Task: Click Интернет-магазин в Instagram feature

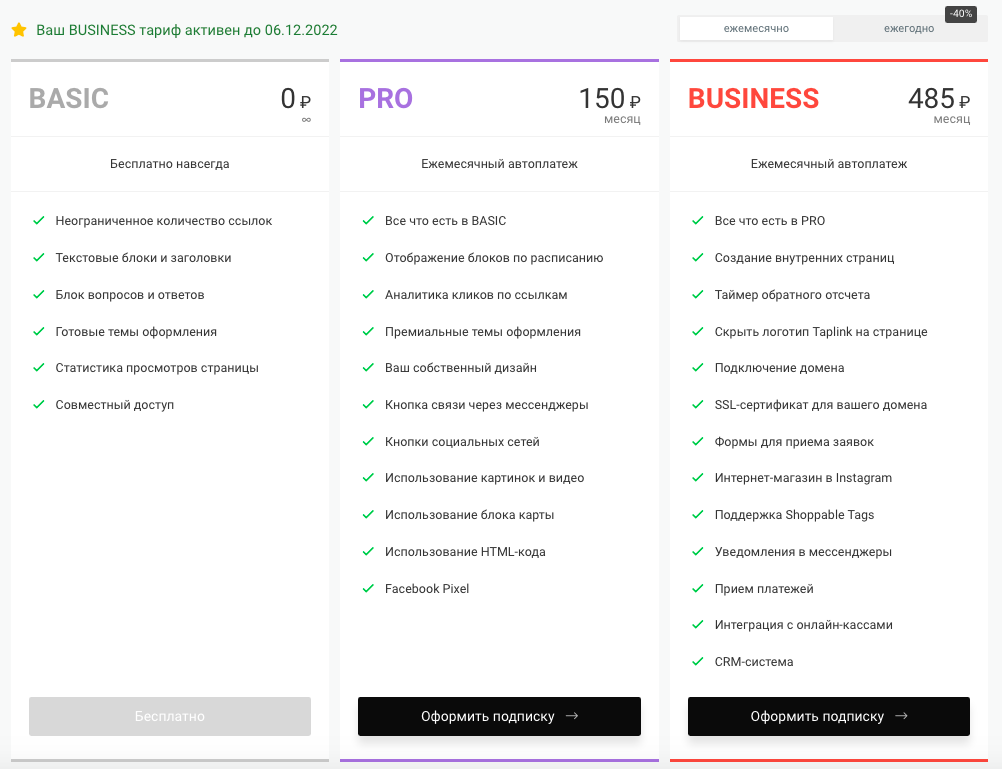Action: (803, 478)
